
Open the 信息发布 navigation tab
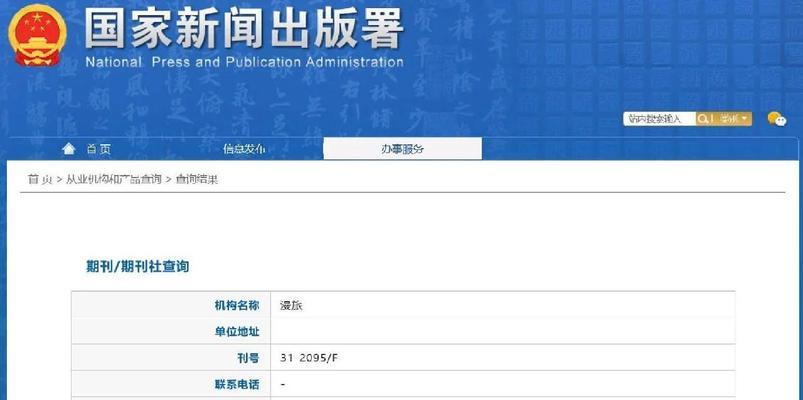click(244, 149)
